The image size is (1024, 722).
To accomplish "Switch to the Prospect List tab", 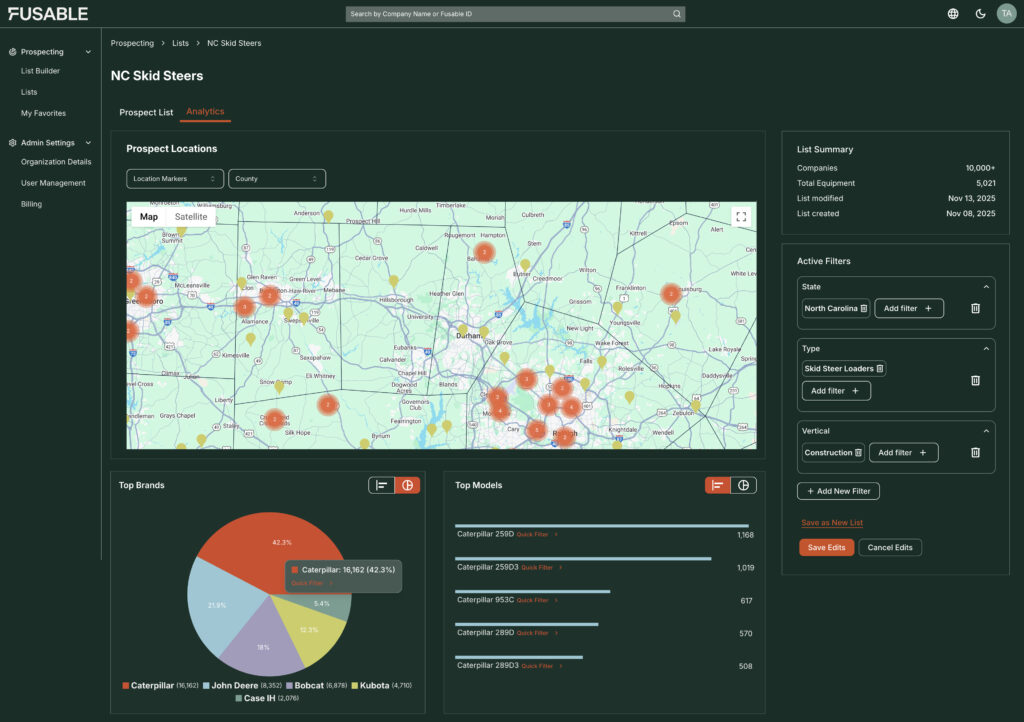I will point(146,113).
